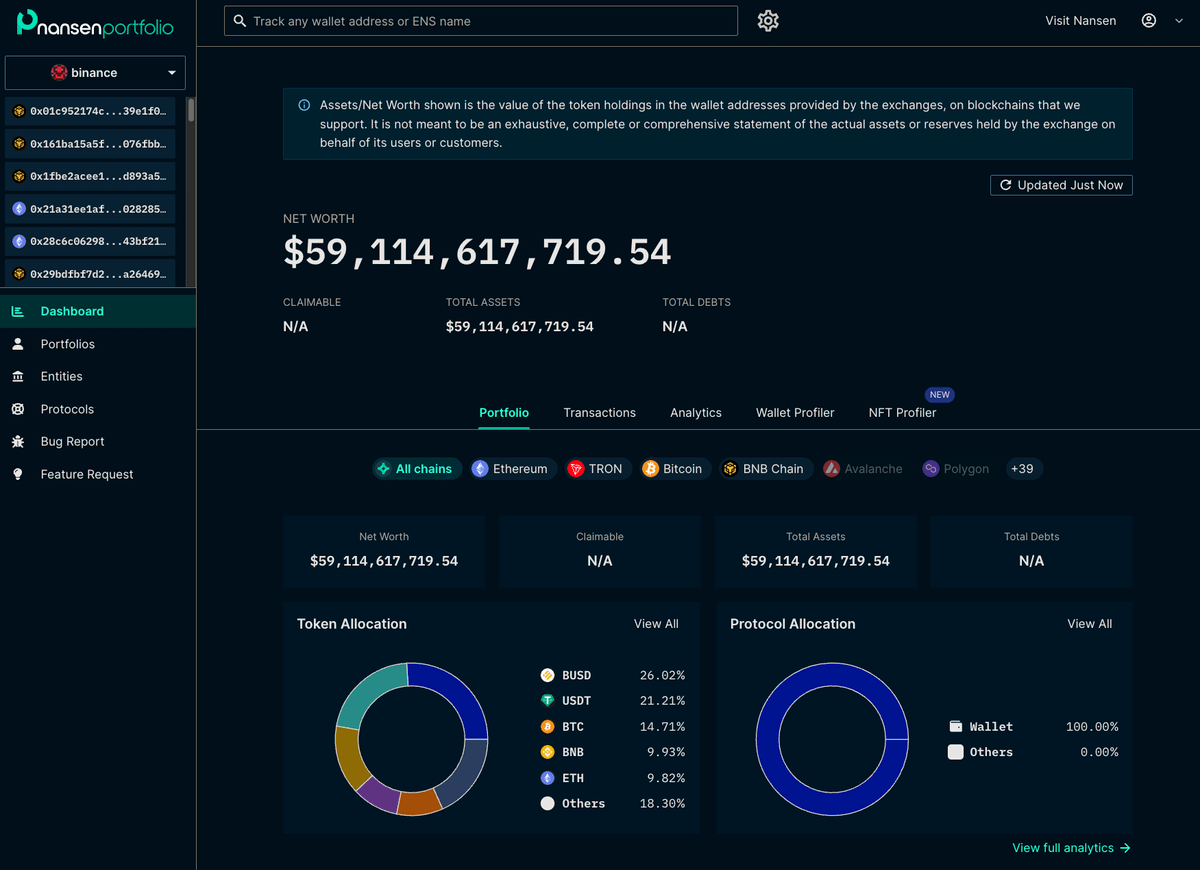Open Bug Report from sidebar

[72, 442]
